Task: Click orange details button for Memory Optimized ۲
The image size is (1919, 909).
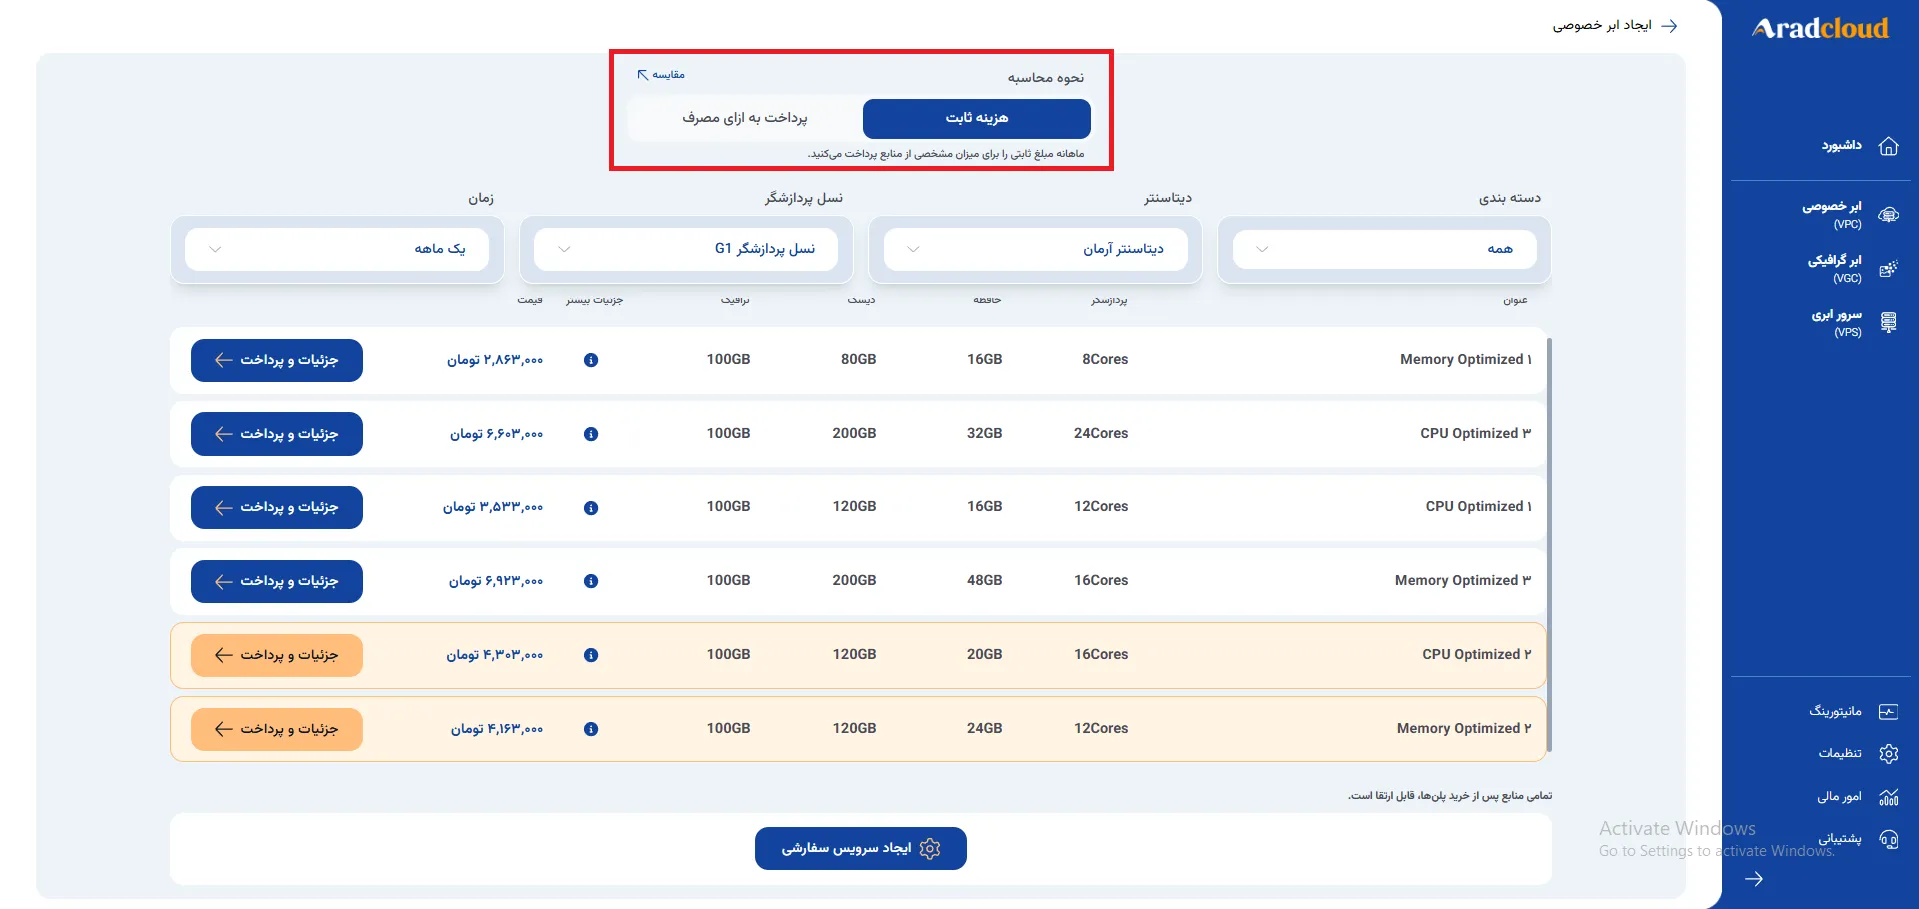Action: [277, 729]
